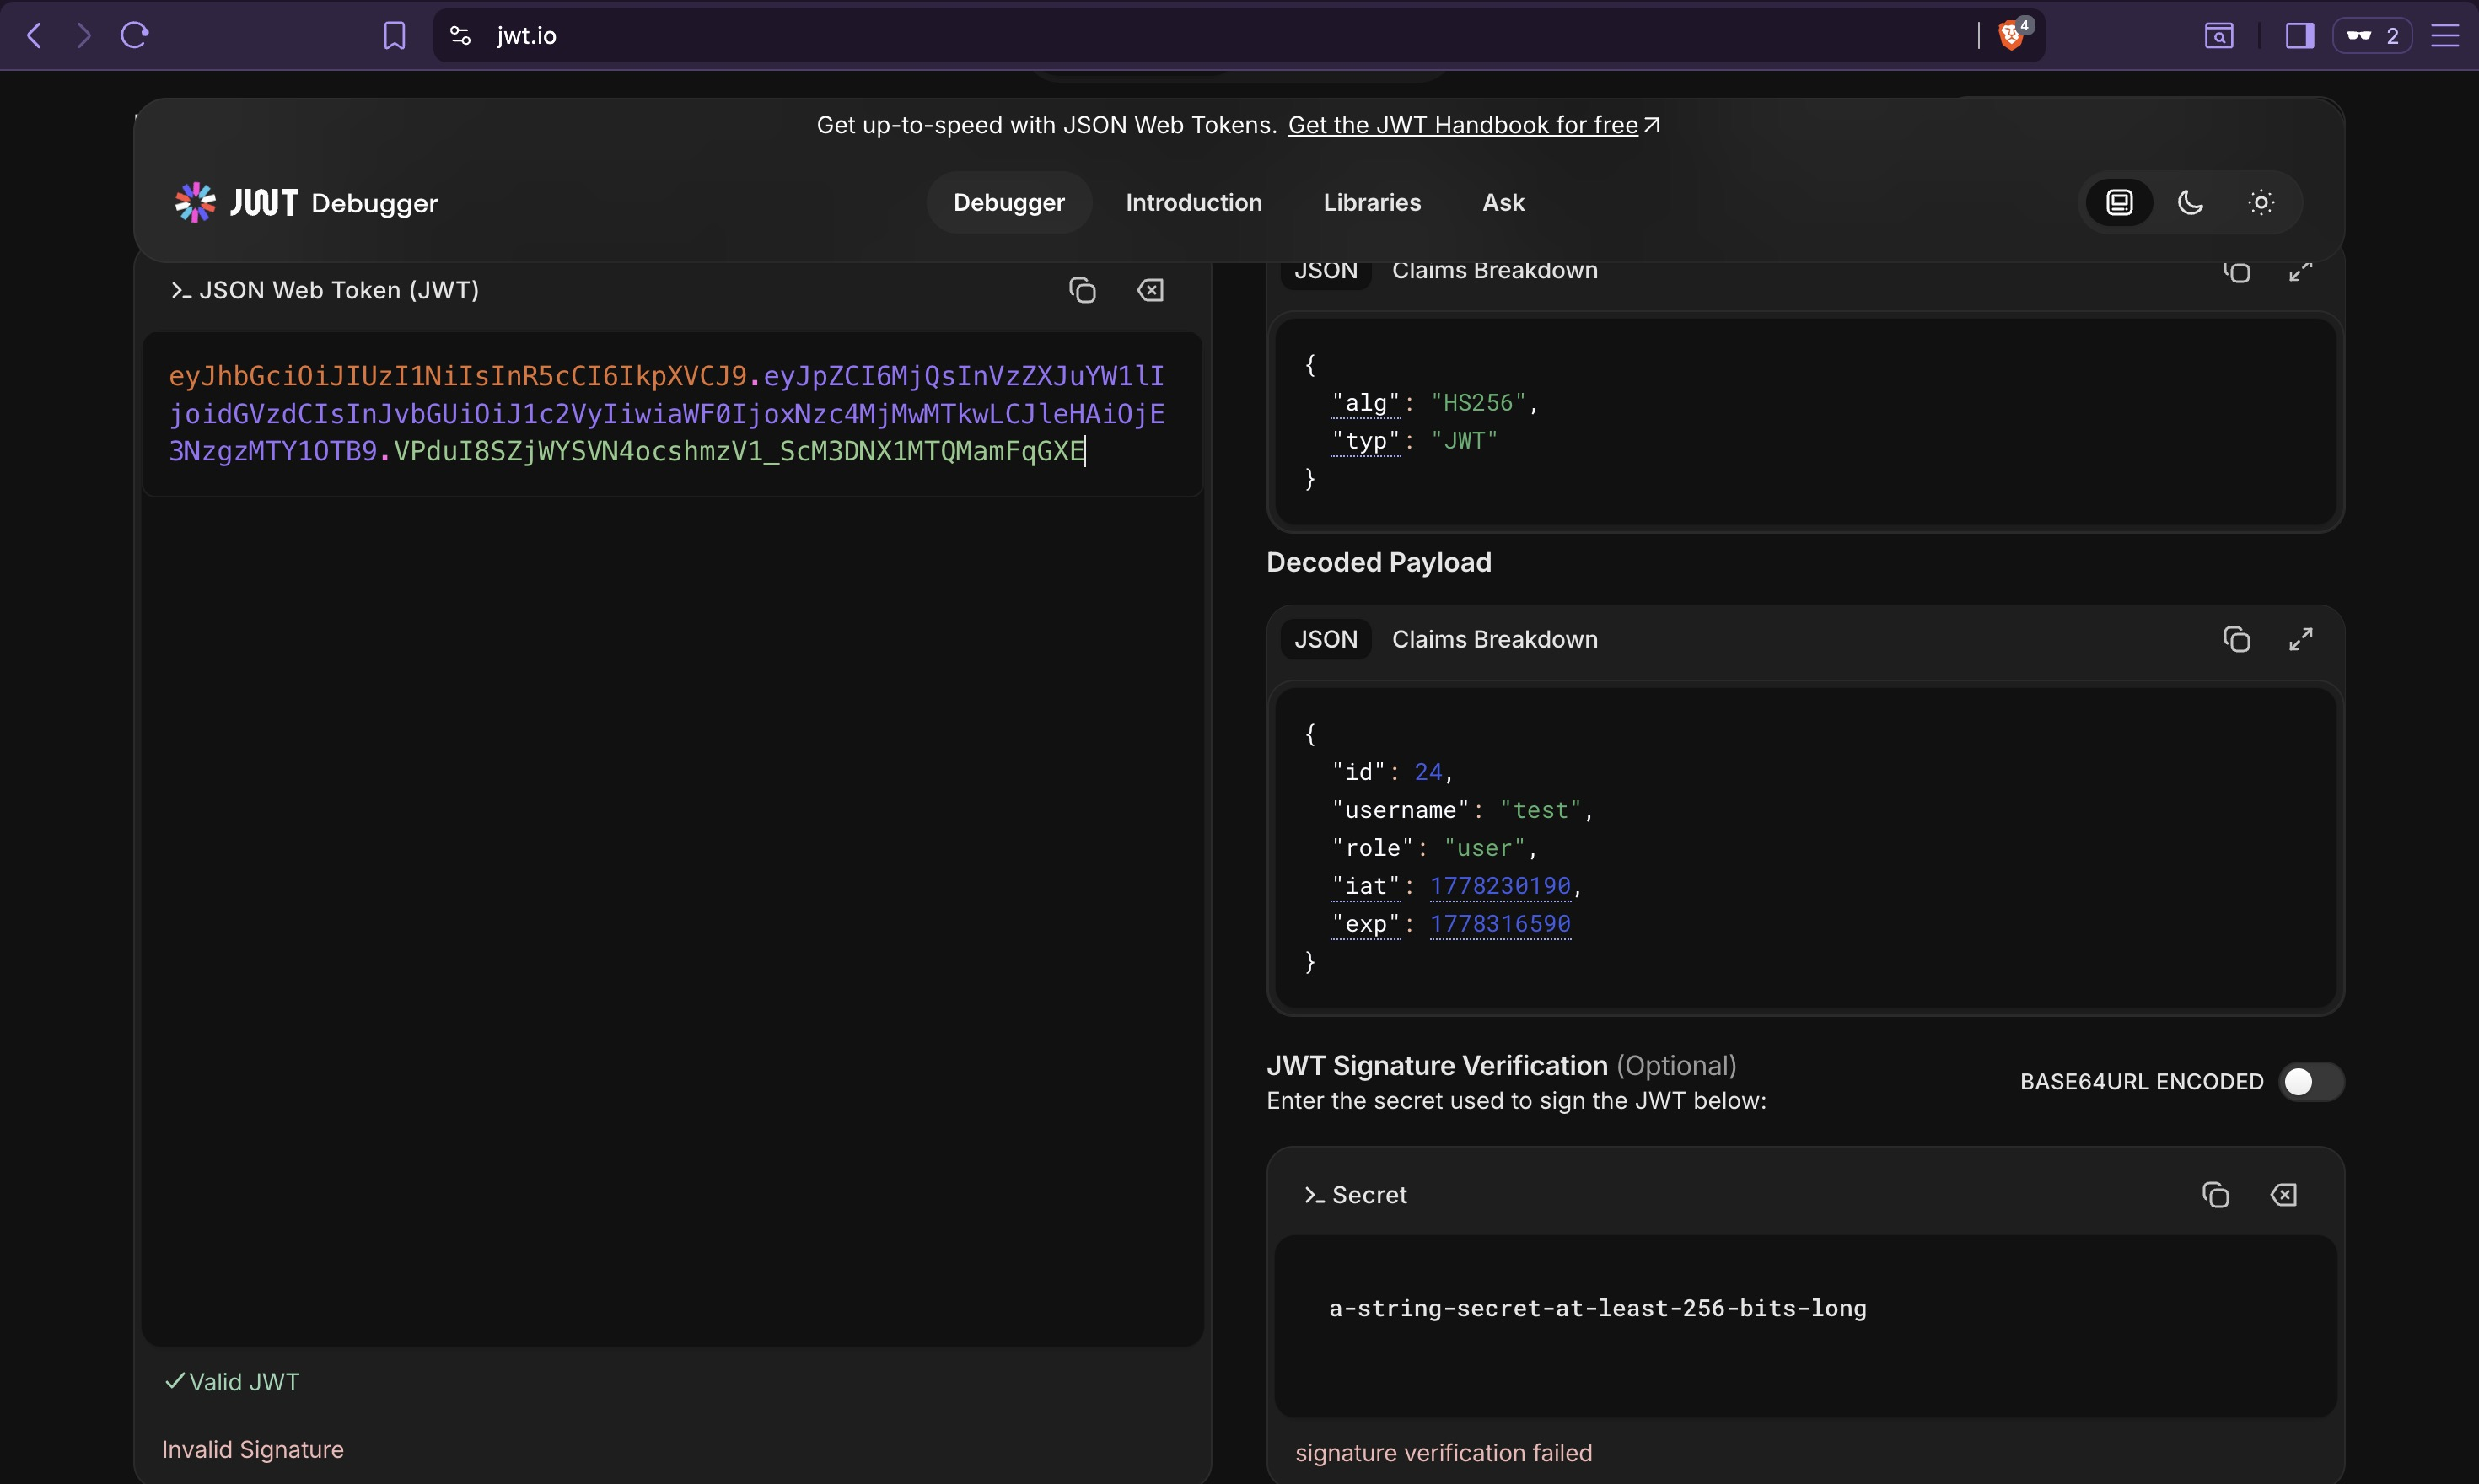2479x1484 pixels.
Task: Clear the secret field
Action: tap(2284, 1195)
